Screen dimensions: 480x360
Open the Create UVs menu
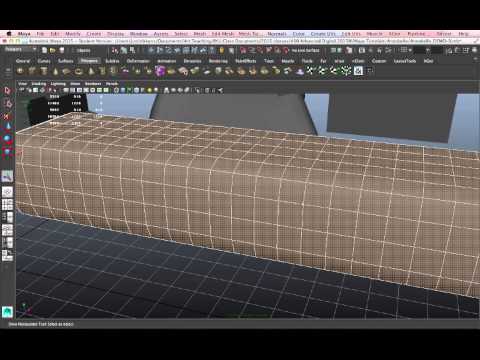pos(323,34)
